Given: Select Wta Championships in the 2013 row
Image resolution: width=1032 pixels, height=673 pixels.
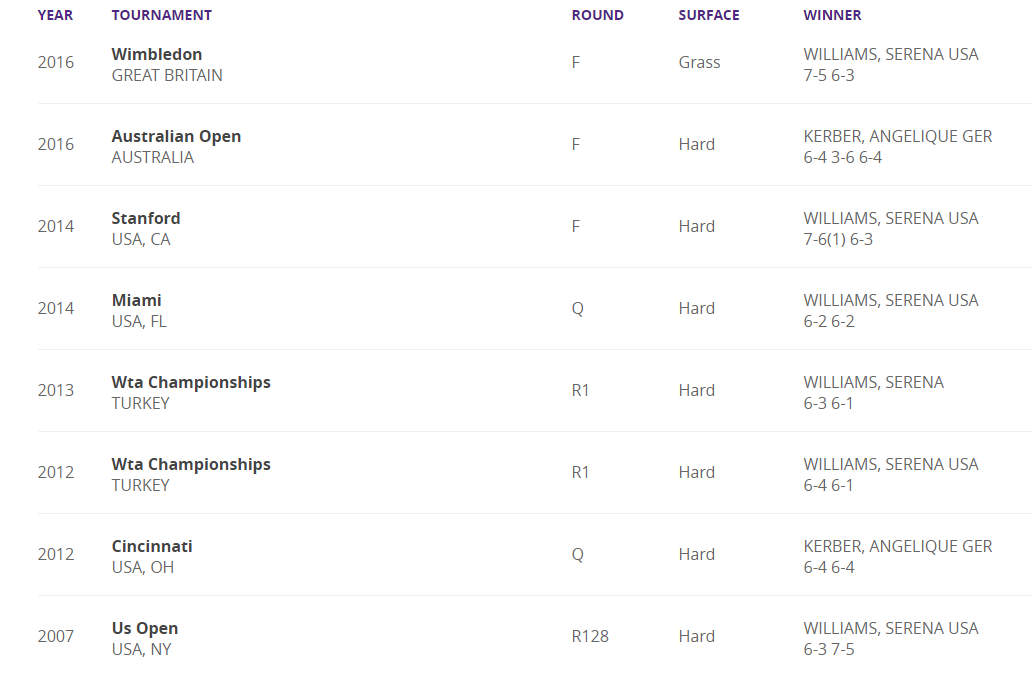Looking at the screenshot, I should pyautogui.click(x=192, y=382).
